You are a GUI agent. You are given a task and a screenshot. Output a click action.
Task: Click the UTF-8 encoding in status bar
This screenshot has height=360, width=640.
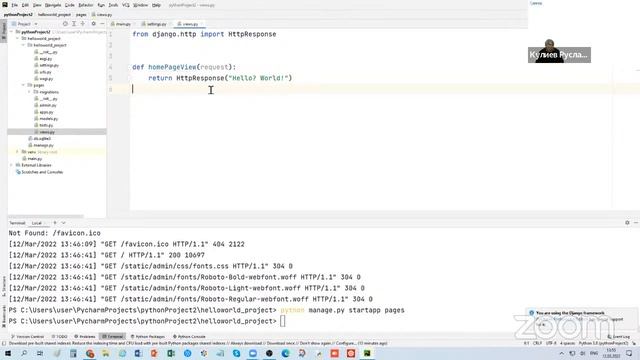click(x=551, y=343)
